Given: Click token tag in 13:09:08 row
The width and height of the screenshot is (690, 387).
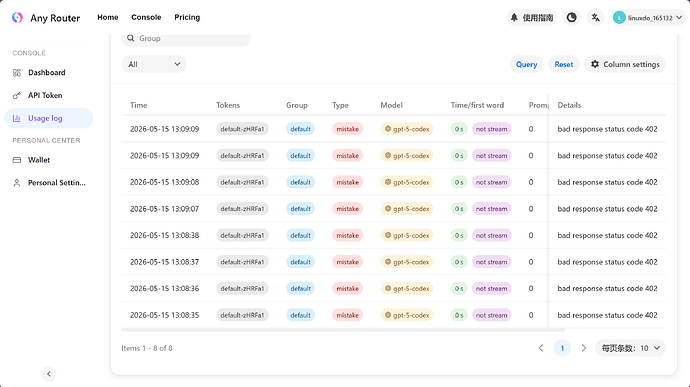Looking at the screenshot, I should [x=242, y=182].
